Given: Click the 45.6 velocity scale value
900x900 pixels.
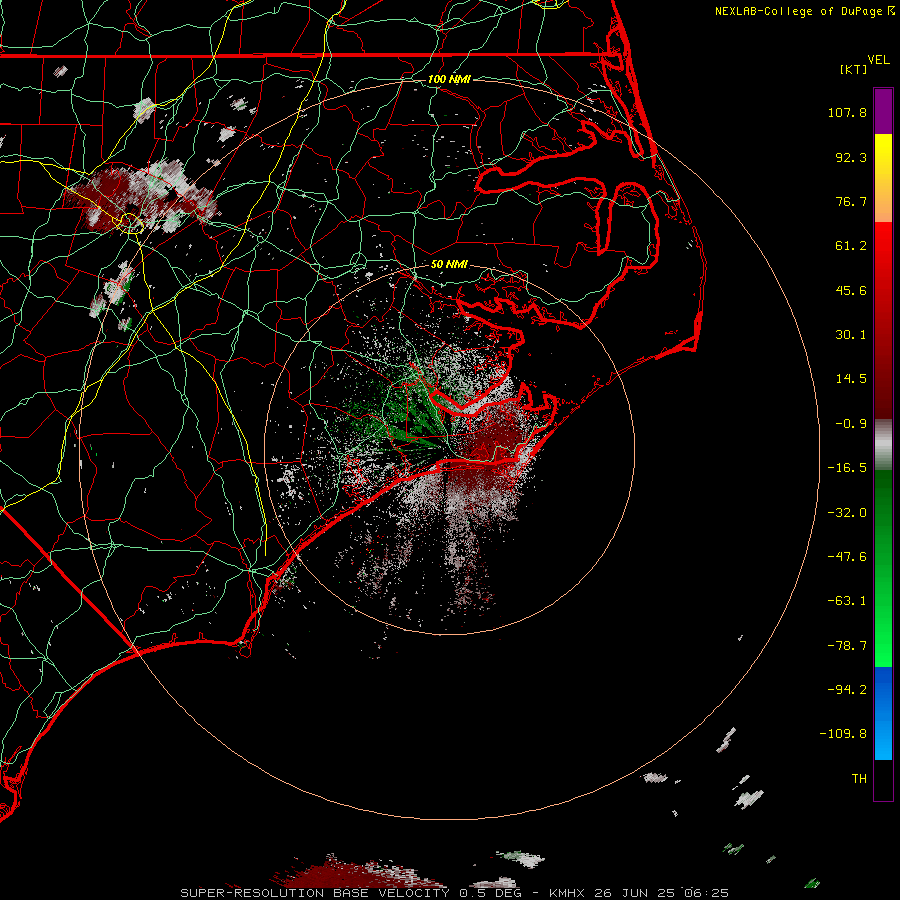Looking at the screenshot, I should 851,290.
